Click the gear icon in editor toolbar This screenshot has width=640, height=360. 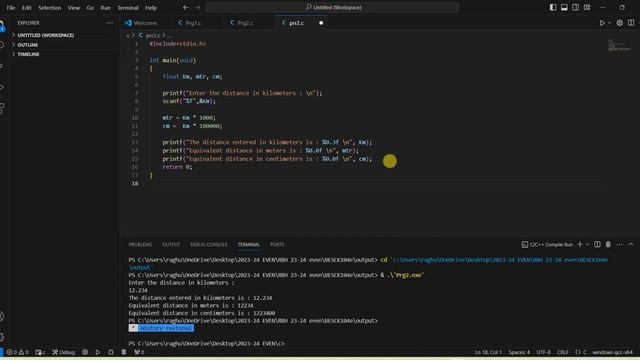(620, 23)
